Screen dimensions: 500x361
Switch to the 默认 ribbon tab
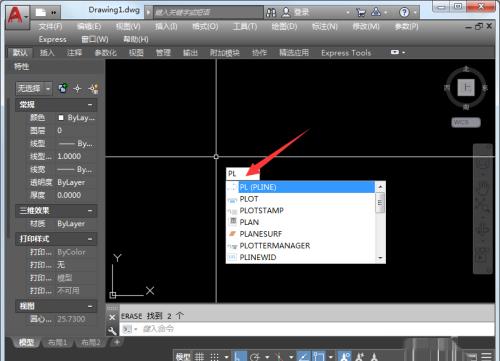click(20, 52)
